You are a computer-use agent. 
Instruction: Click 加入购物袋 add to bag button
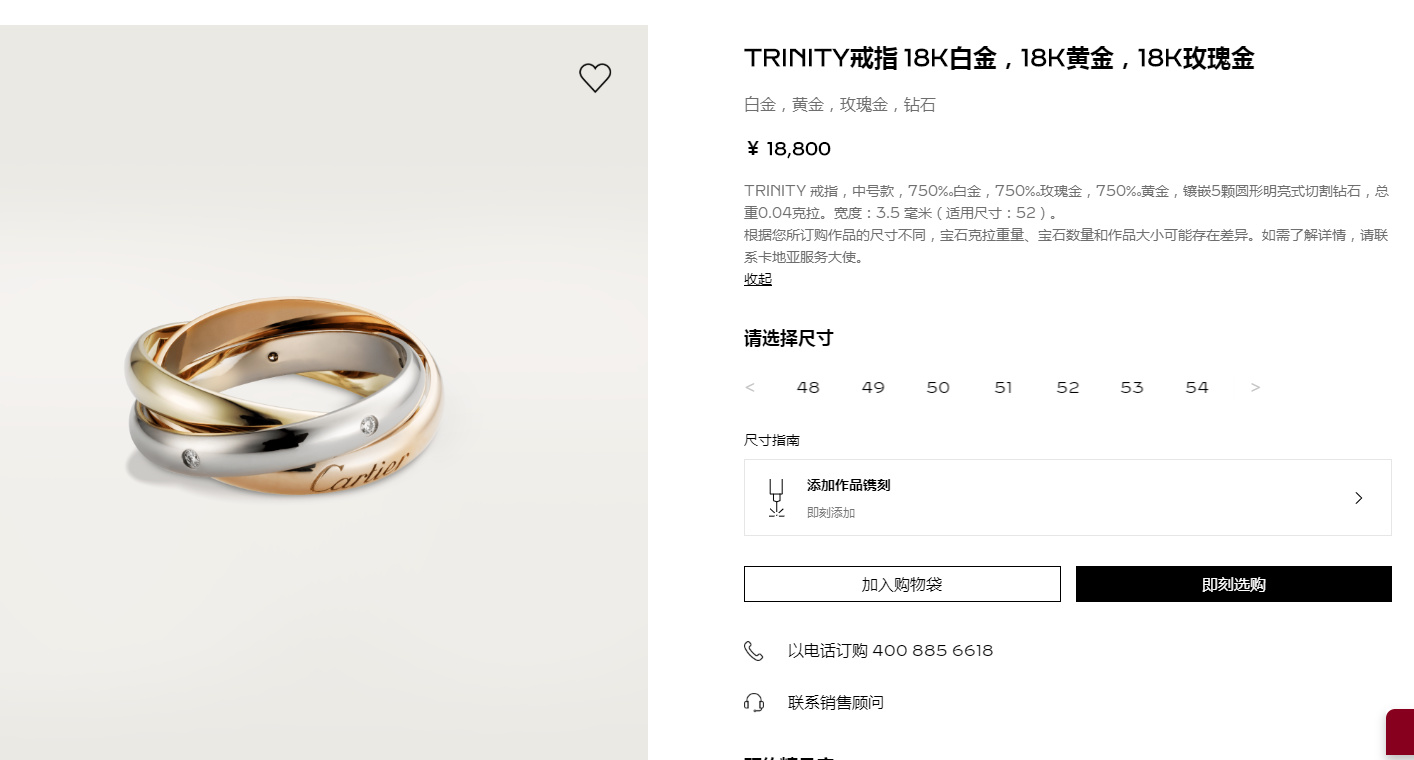(902, 584)
